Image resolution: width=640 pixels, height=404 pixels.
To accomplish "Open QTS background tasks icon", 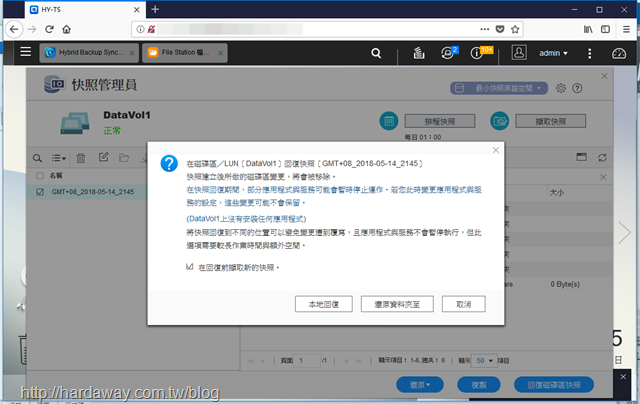I will pos(419,53).
